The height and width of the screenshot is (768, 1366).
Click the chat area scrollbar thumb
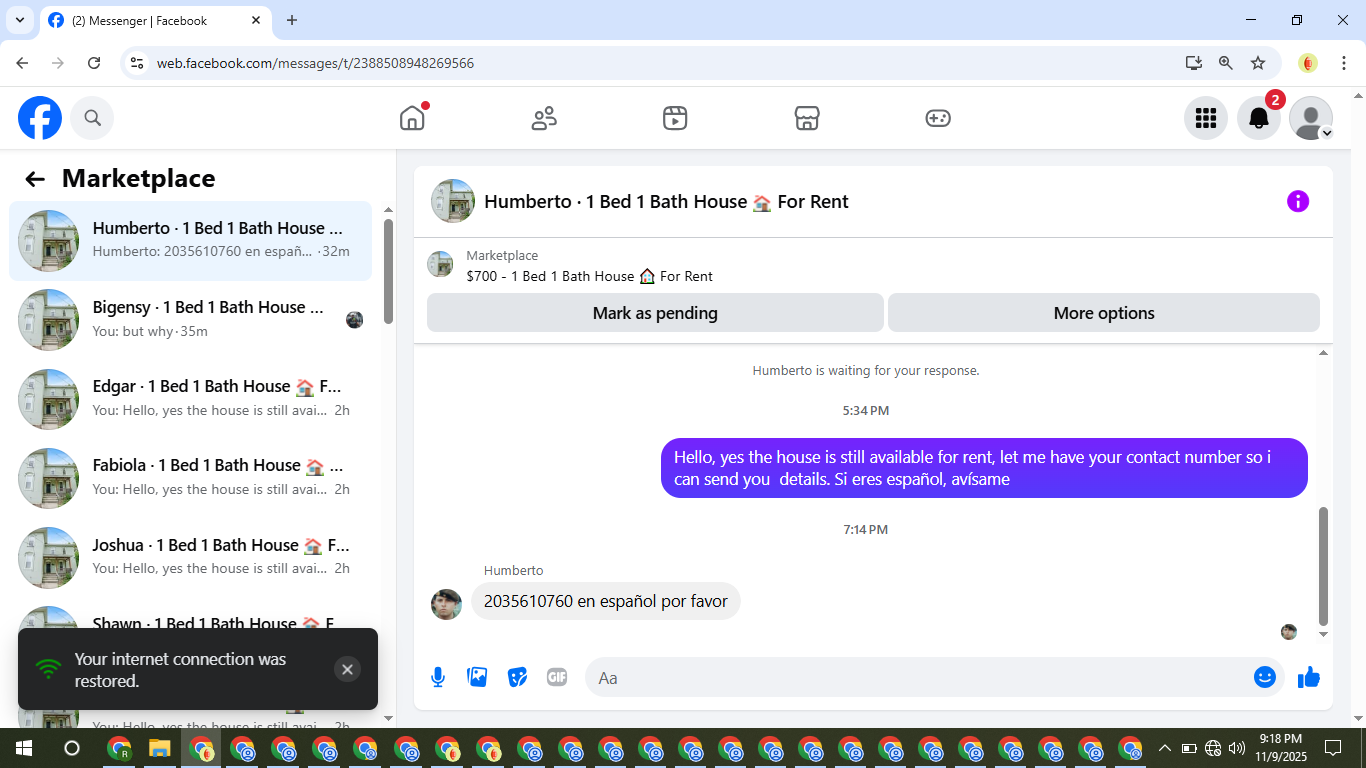pos(1323,565)
